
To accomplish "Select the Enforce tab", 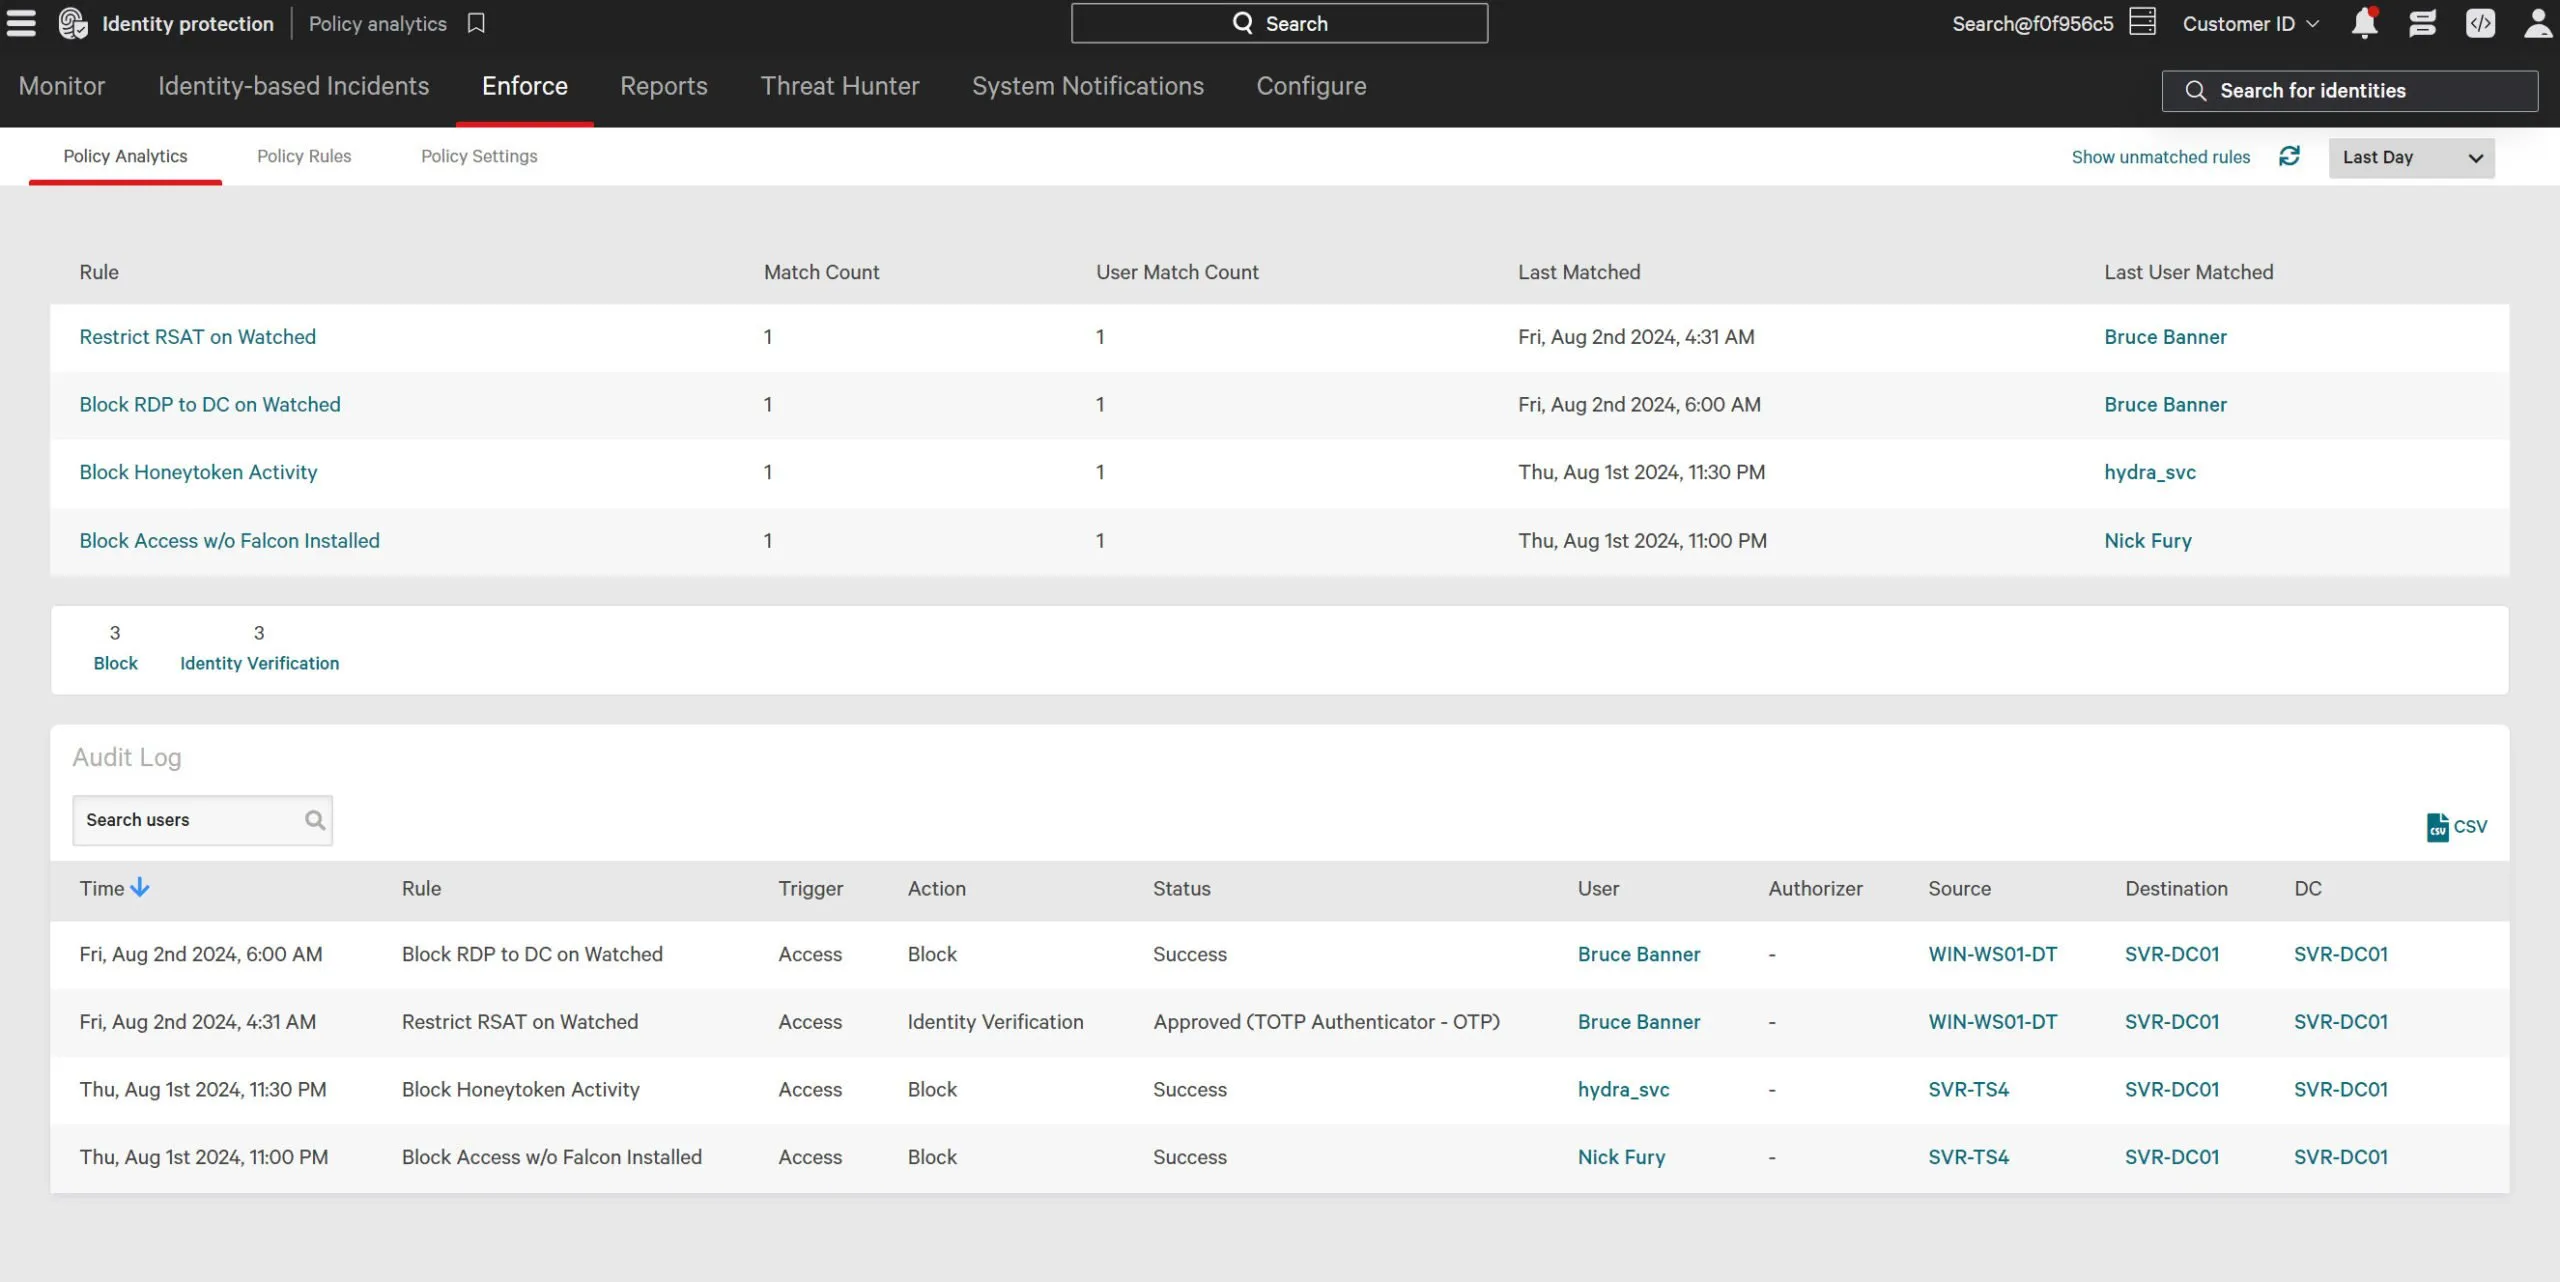I will (x=524, y=86).
